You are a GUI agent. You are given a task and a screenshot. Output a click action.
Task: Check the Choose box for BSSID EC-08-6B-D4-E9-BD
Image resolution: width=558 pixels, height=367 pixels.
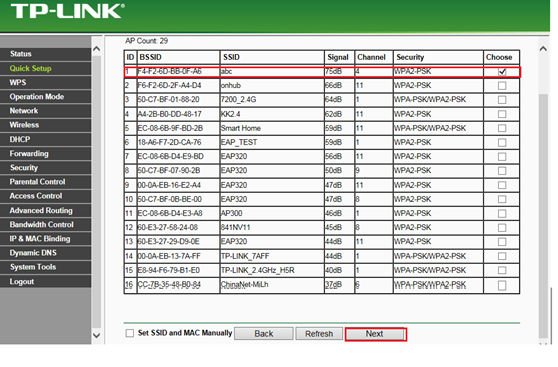click(x=502, y=157)
